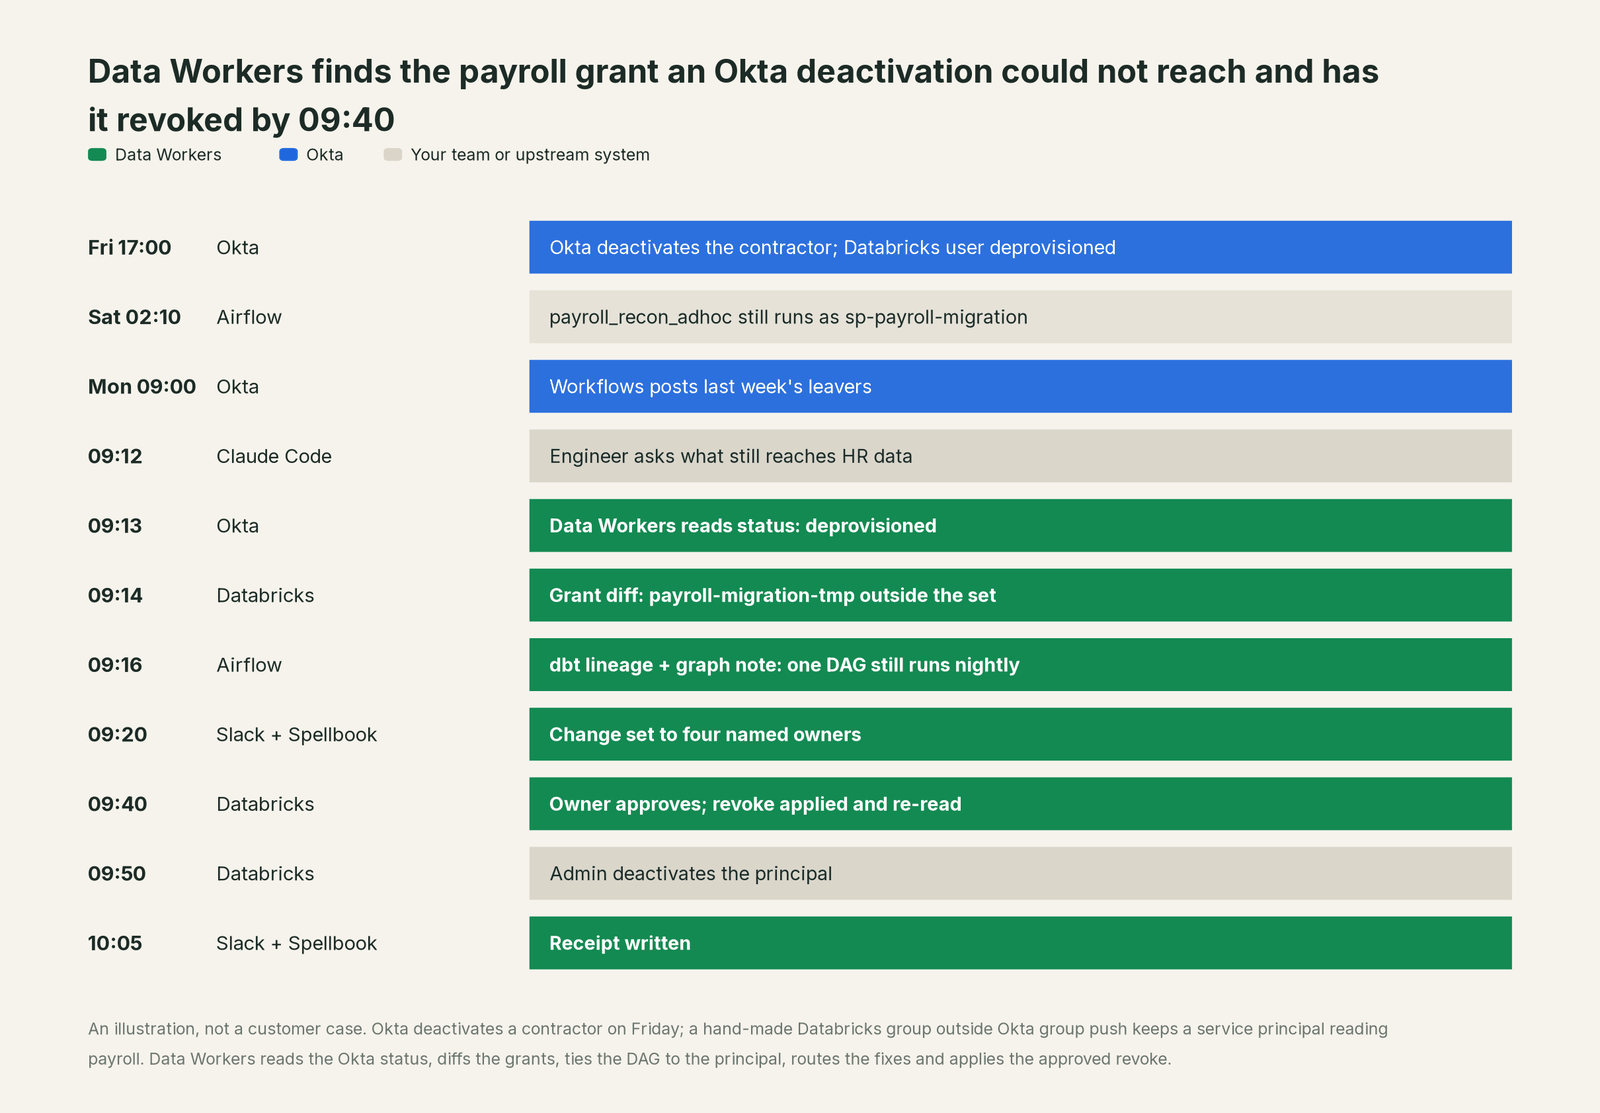The height and width of the screenshot is (1113, 1600).
Task: Click the "Owner approves; revoke applied" bar
Action: 1020,804
